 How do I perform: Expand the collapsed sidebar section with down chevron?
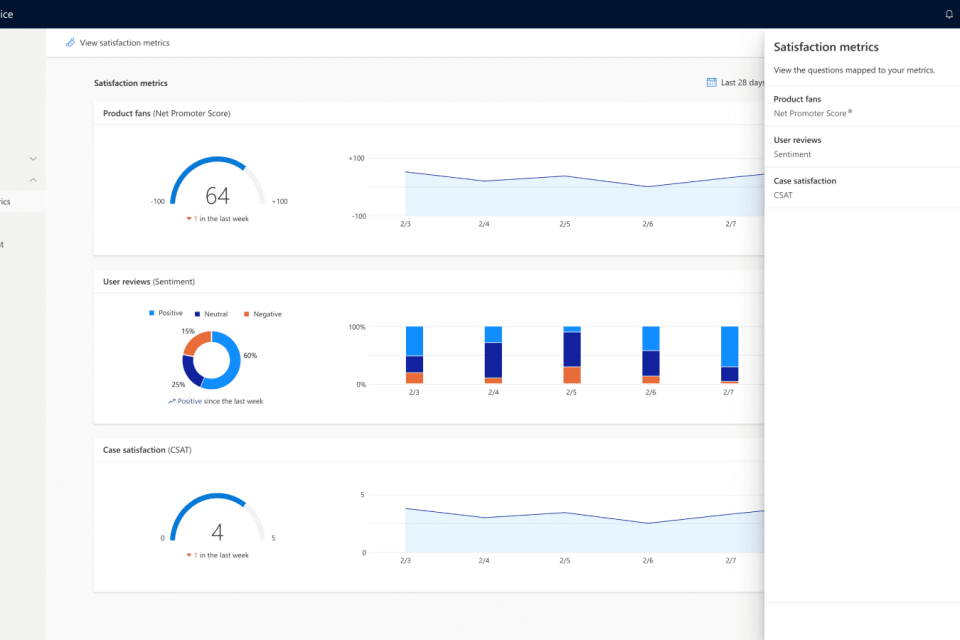point(33,158)
